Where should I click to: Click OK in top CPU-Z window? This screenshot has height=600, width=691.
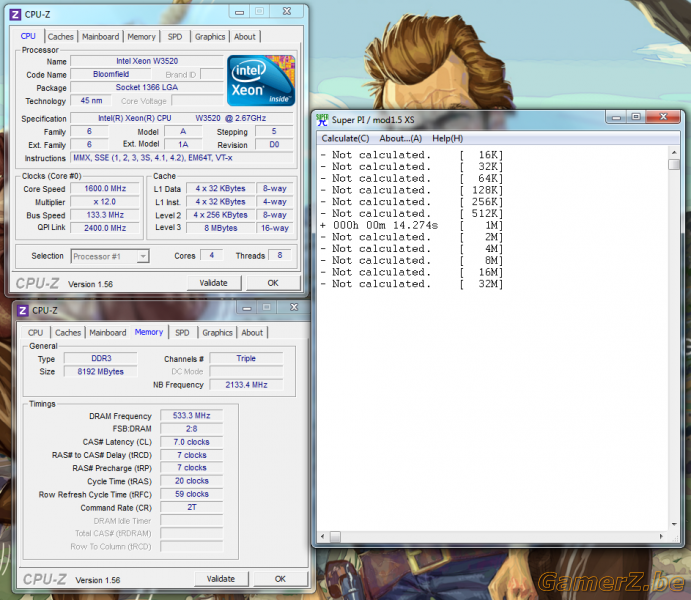coord(273,283)
